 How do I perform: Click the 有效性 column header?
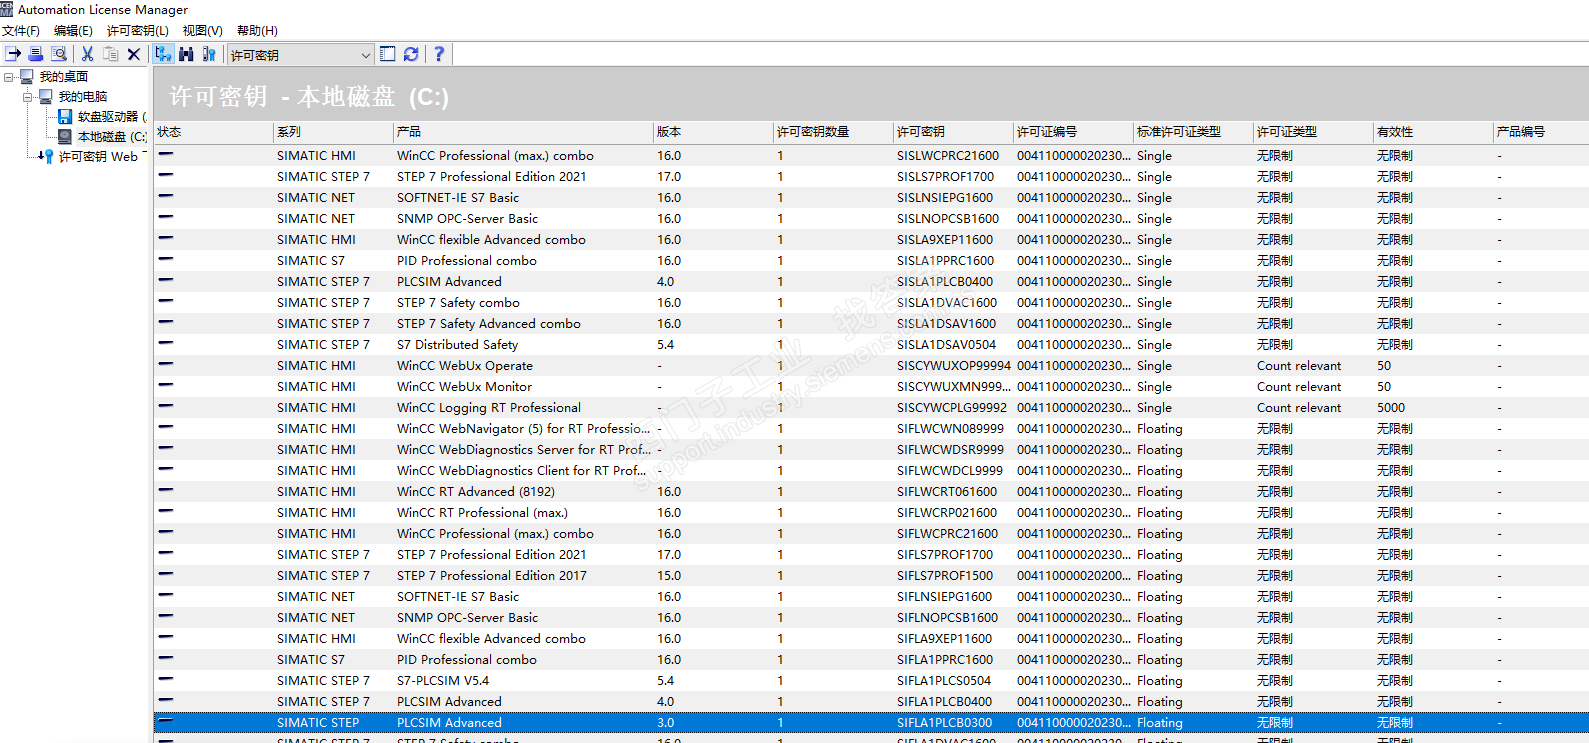point(1433,132)
